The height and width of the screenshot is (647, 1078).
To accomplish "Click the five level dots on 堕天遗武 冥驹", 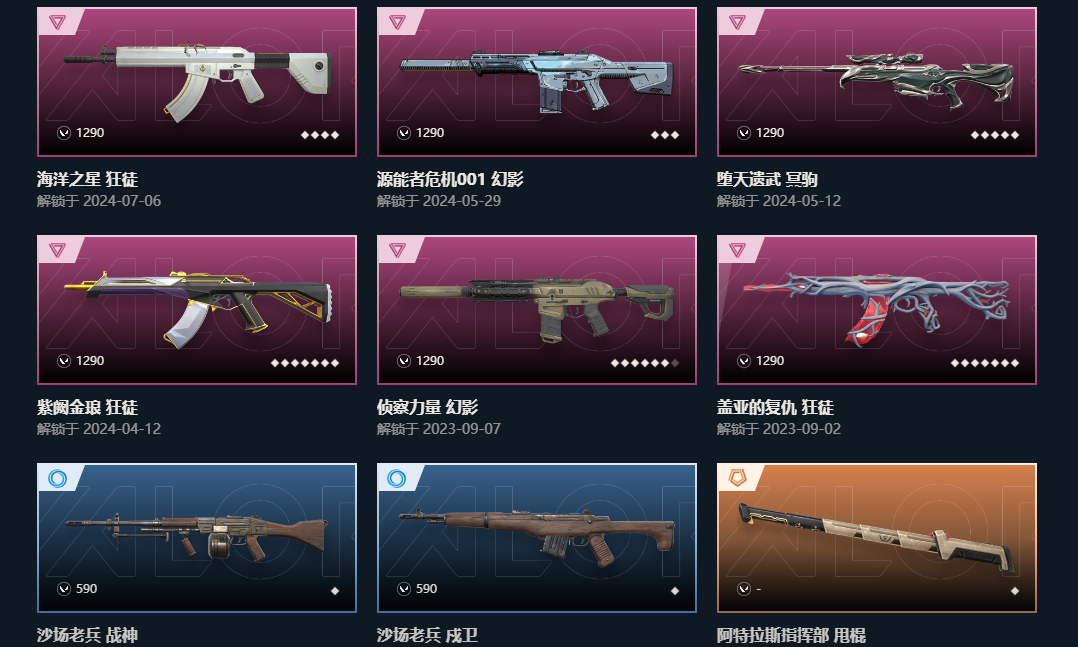I will [x=994, y=135].
